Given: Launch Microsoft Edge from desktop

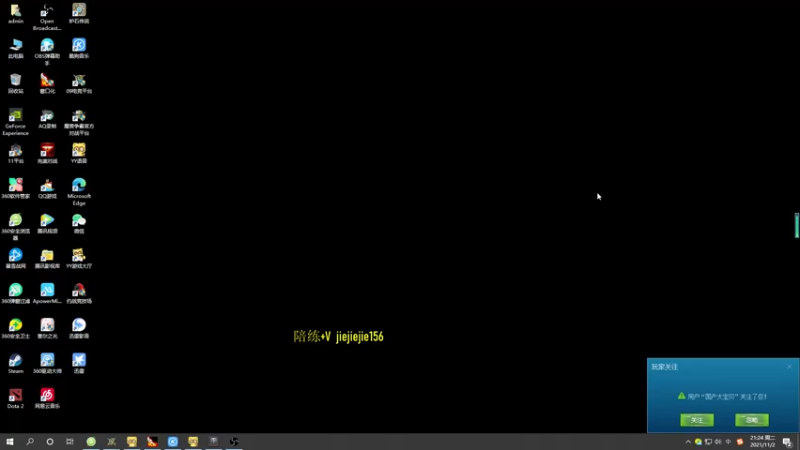Looking at the screenshot, I should (79, 192).
